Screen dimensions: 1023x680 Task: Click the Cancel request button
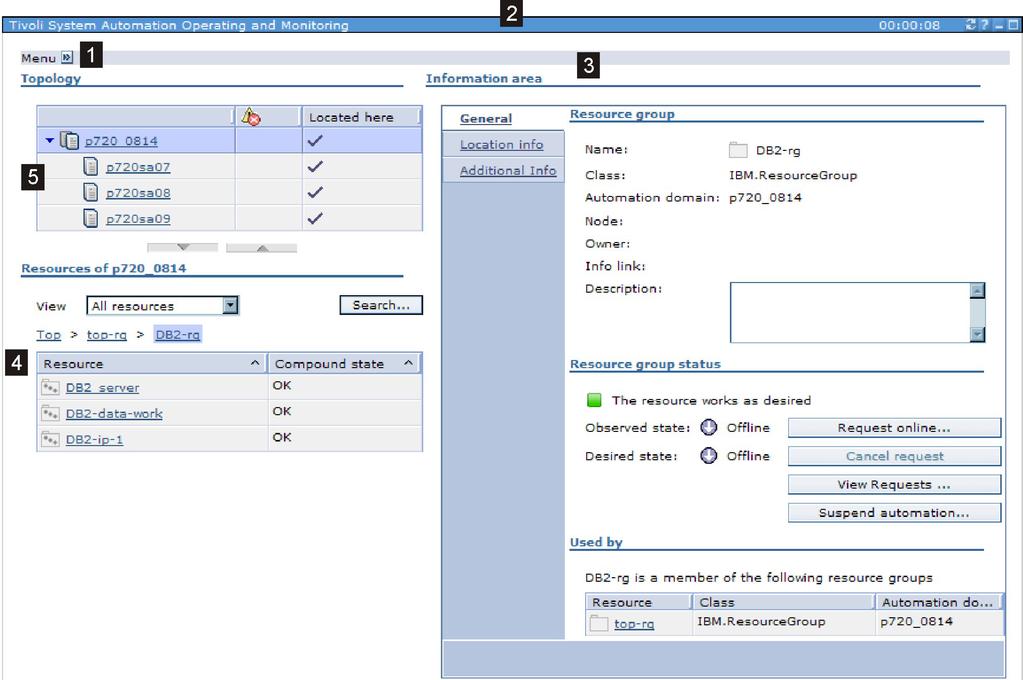894,456
